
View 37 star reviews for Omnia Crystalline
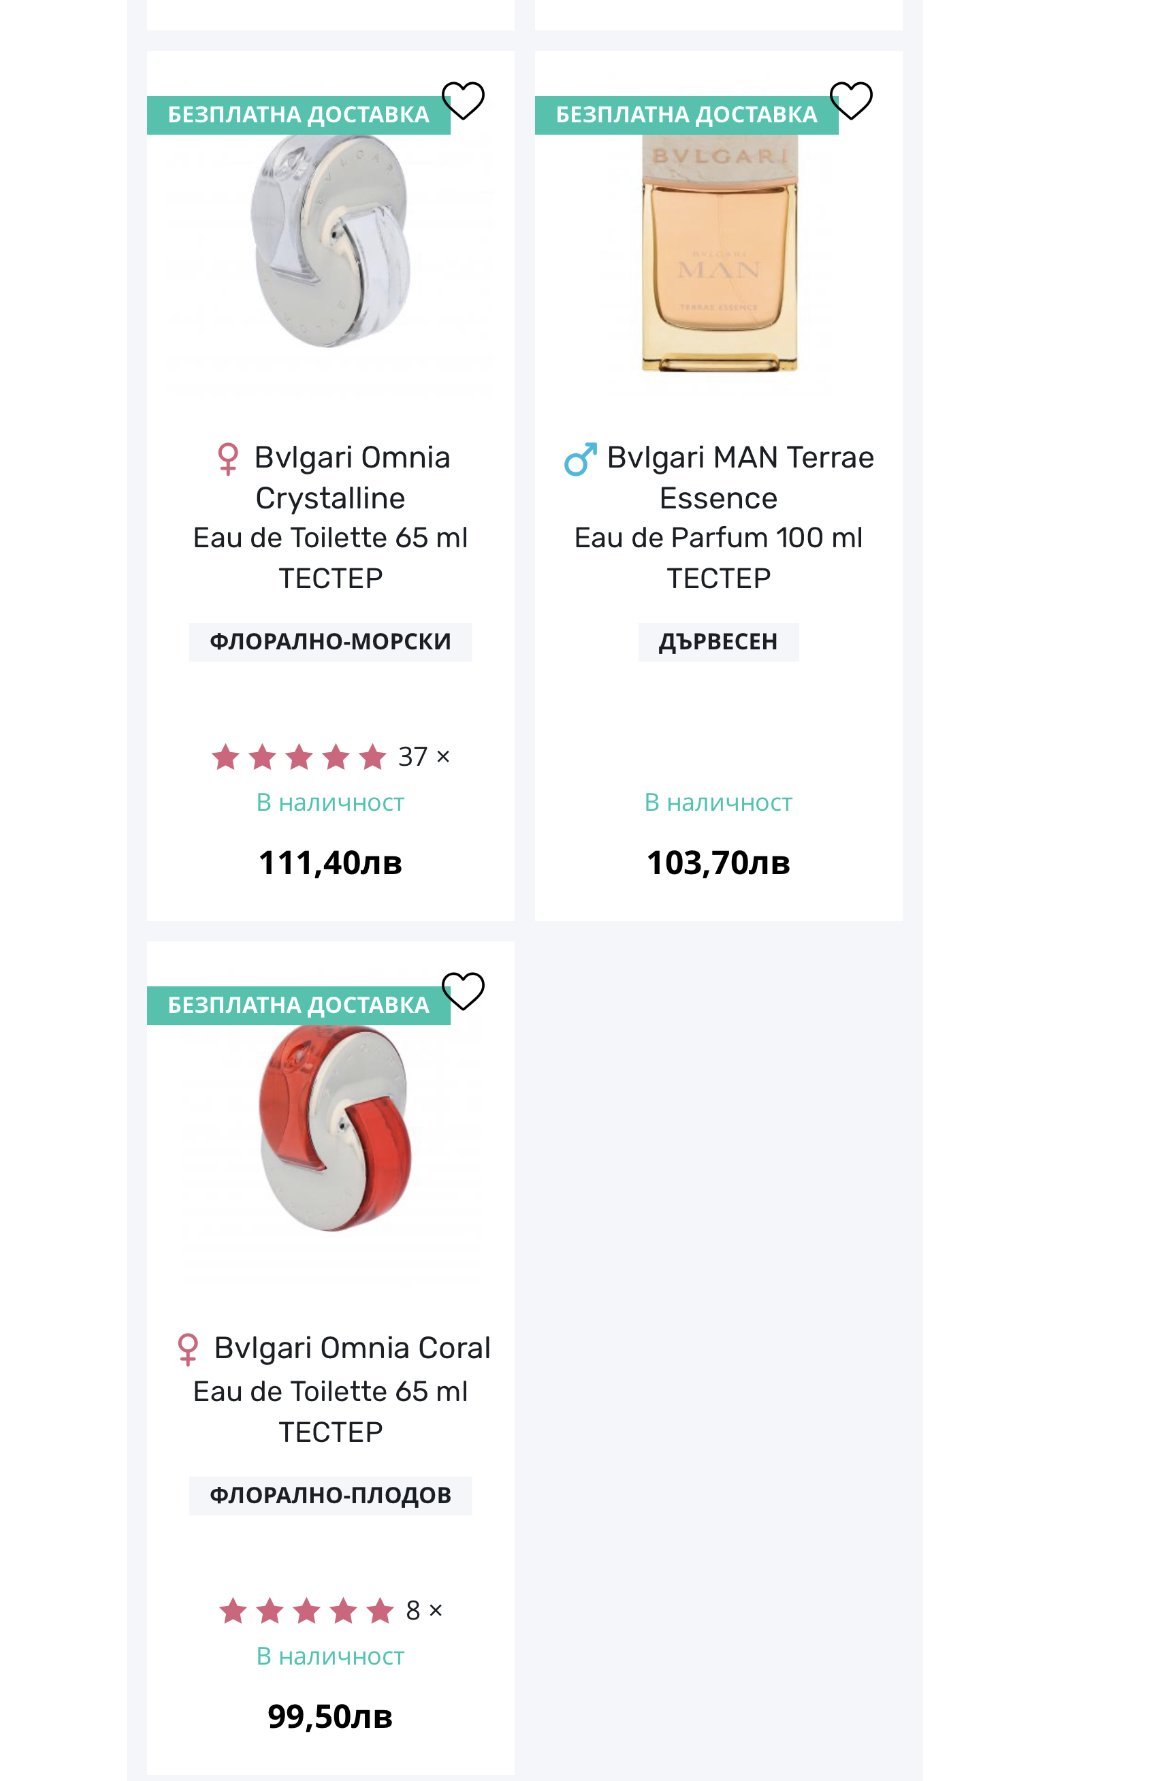tap(330, 757)
